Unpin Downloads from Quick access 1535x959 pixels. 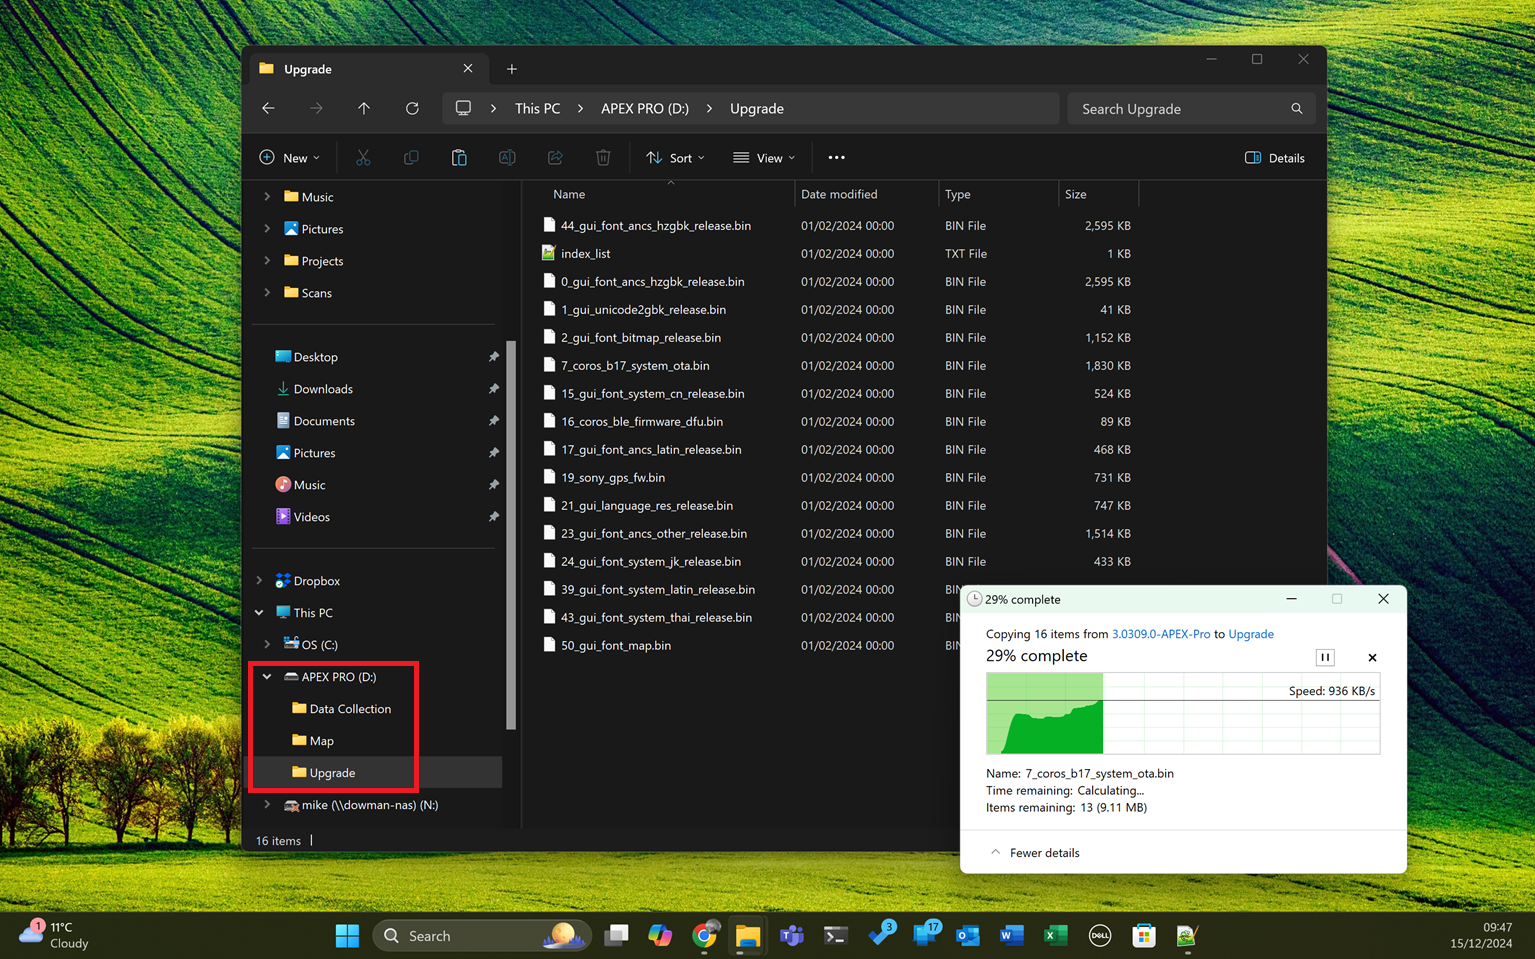493,389
